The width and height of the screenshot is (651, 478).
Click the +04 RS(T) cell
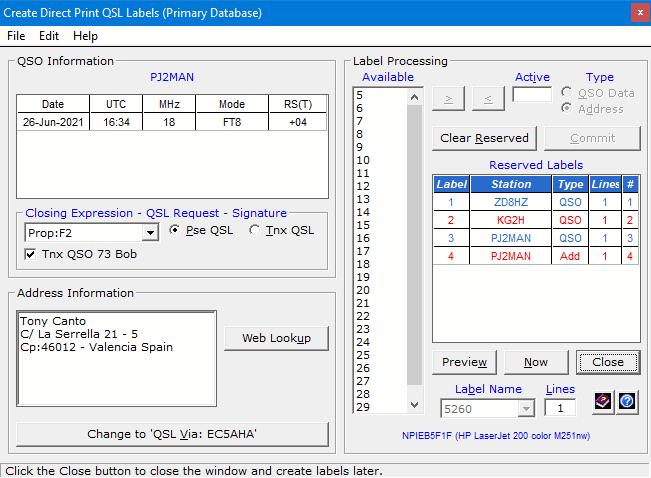click(x=298, y=122)
